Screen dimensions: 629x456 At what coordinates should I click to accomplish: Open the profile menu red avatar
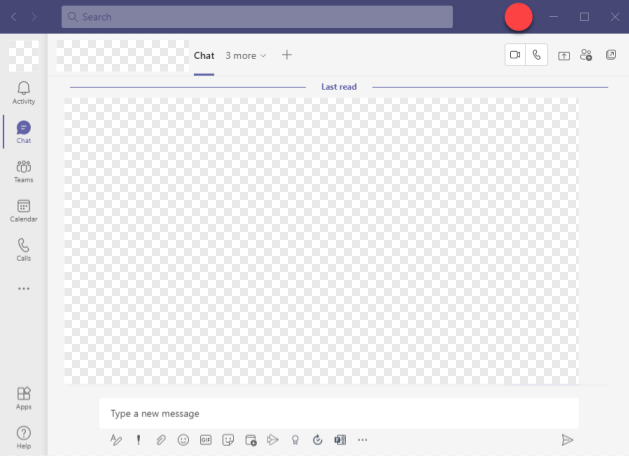point(518,17)
